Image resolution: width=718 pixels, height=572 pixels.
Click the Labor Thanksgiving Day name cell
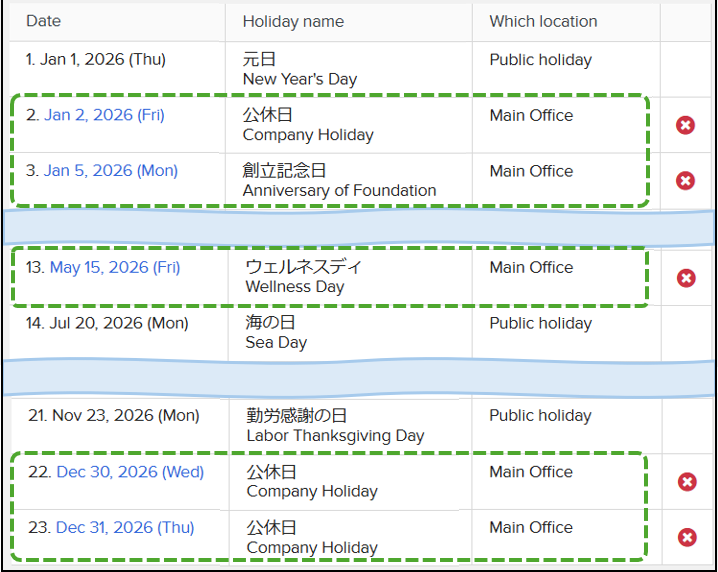350,426
